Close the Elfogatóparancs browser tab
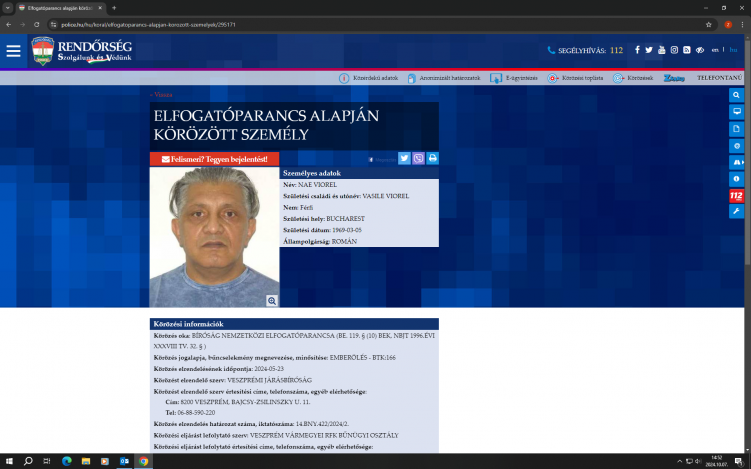This screenshot has height=469, width=751. point(100,8)
